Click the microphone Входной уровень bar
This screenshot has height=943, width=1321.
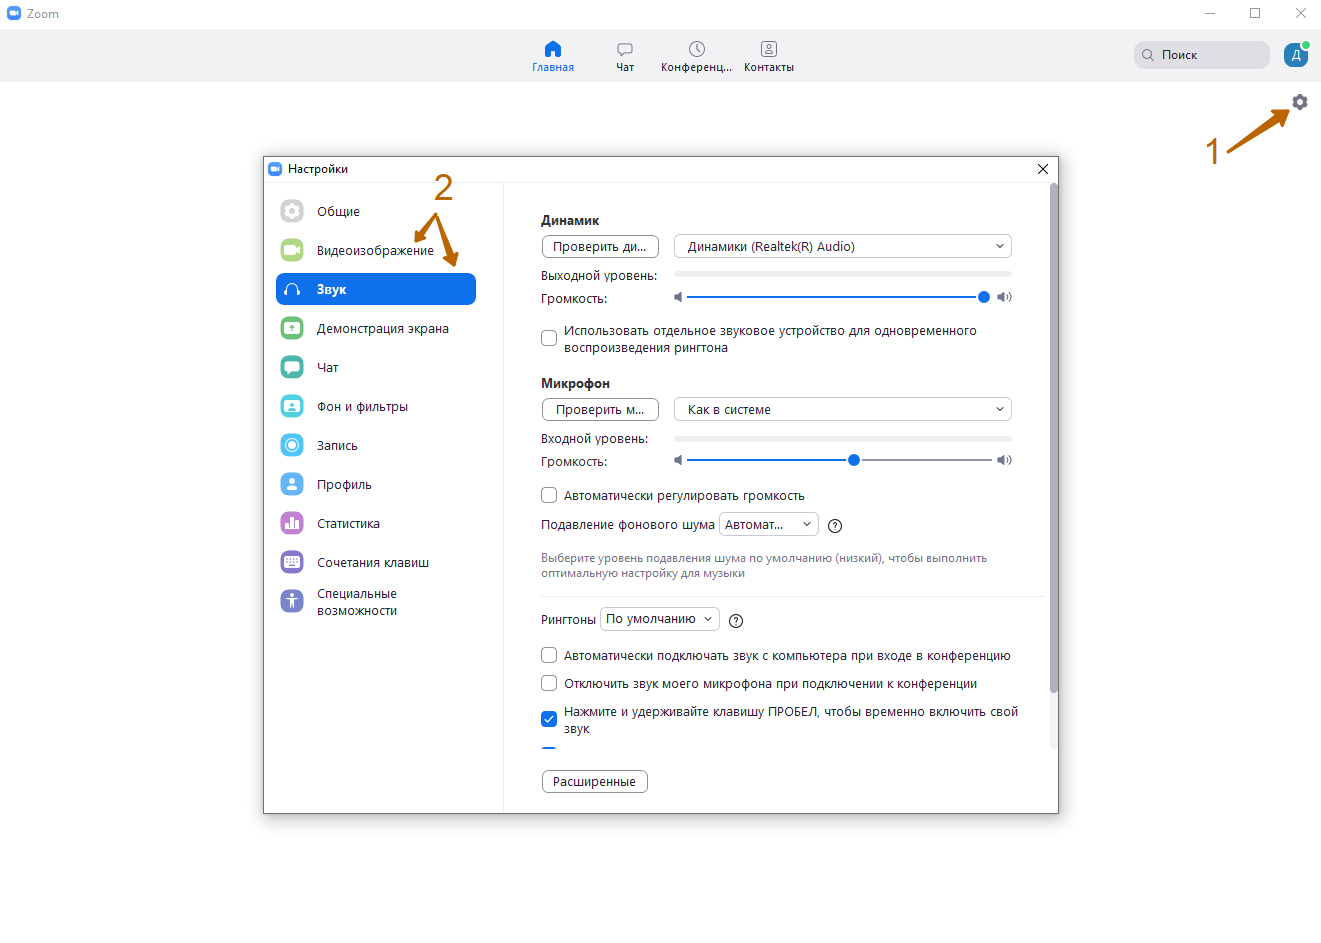(x=843, y=438)
